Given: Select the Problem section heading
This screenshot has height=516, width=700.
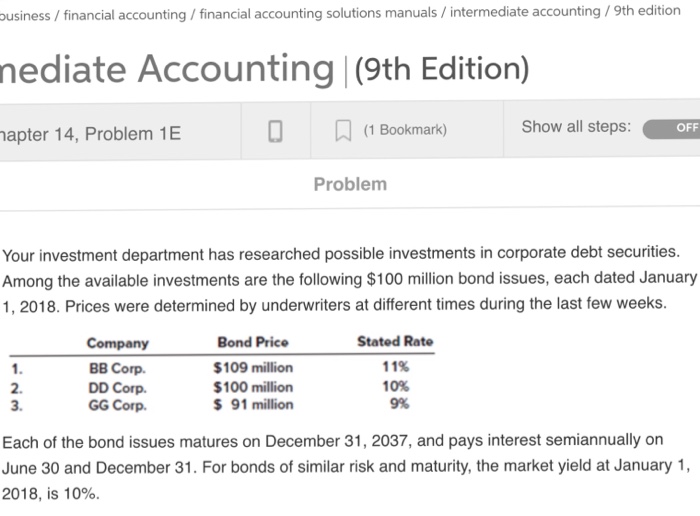Looking at the screenshot, I should [350, 184].
